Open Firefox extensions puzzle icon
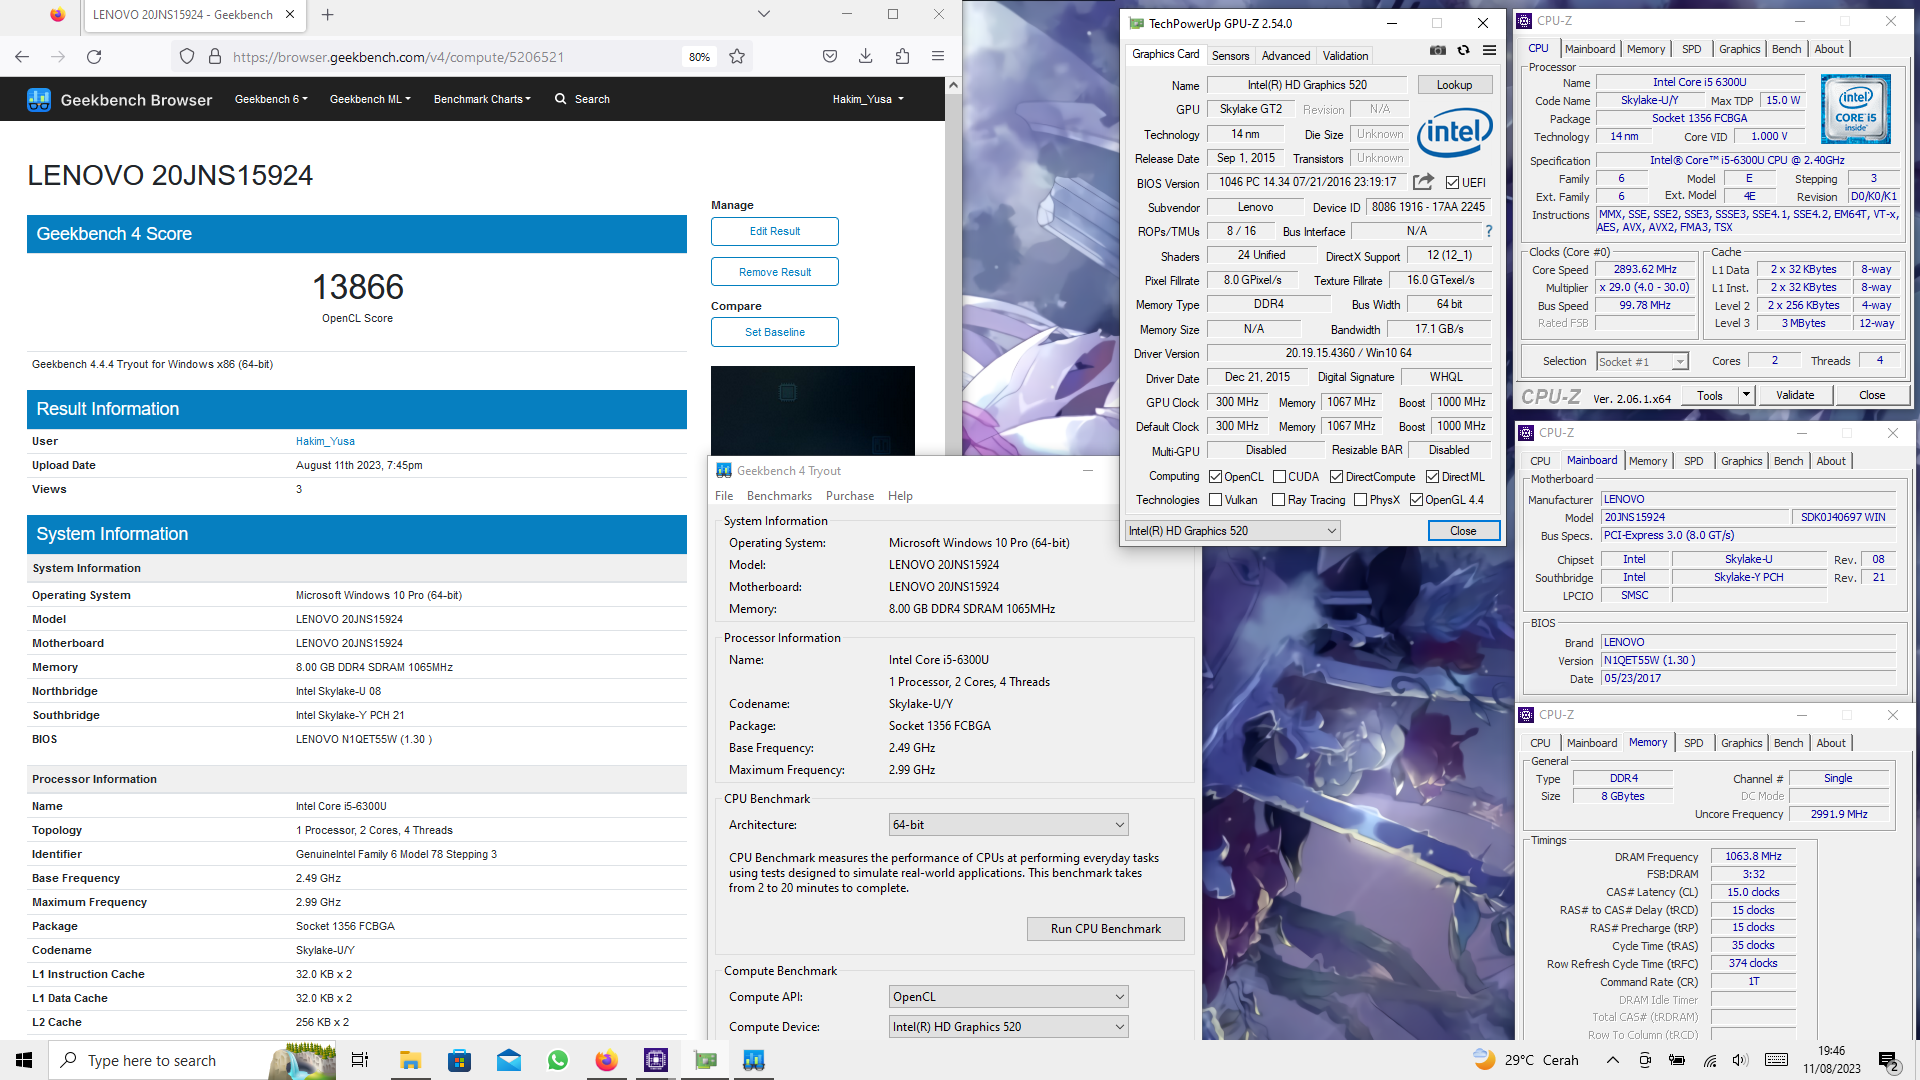 point(902,57)
